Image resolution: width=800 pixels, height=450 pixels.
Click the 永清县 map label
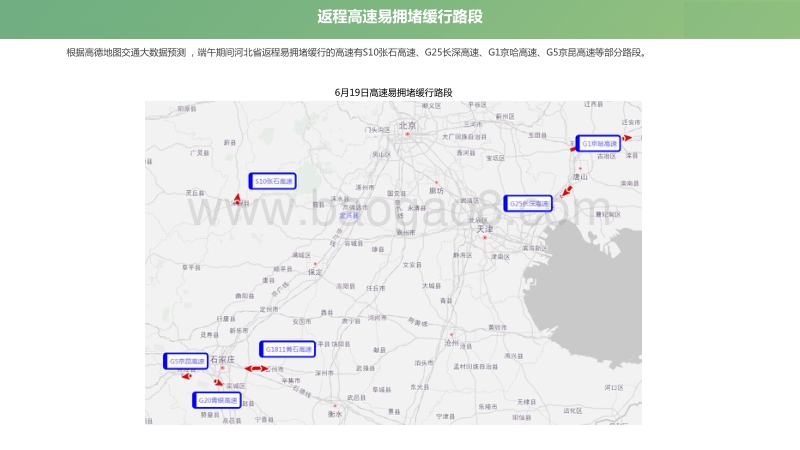click(x=417, y=208)
